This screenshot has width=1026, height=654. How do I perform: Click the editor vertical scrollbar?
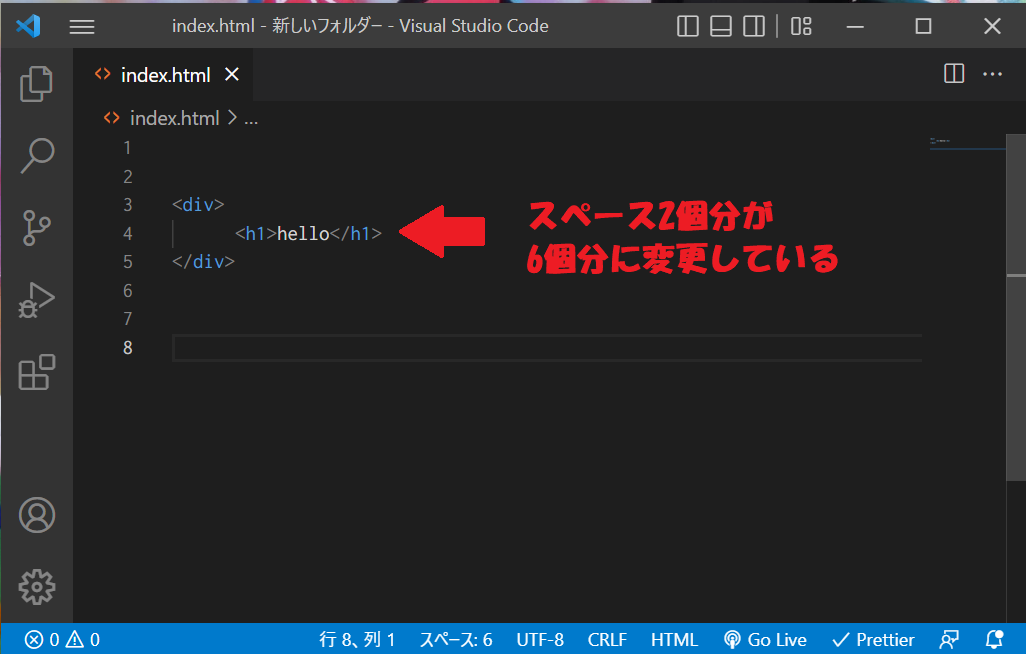tap(1016, 308)
